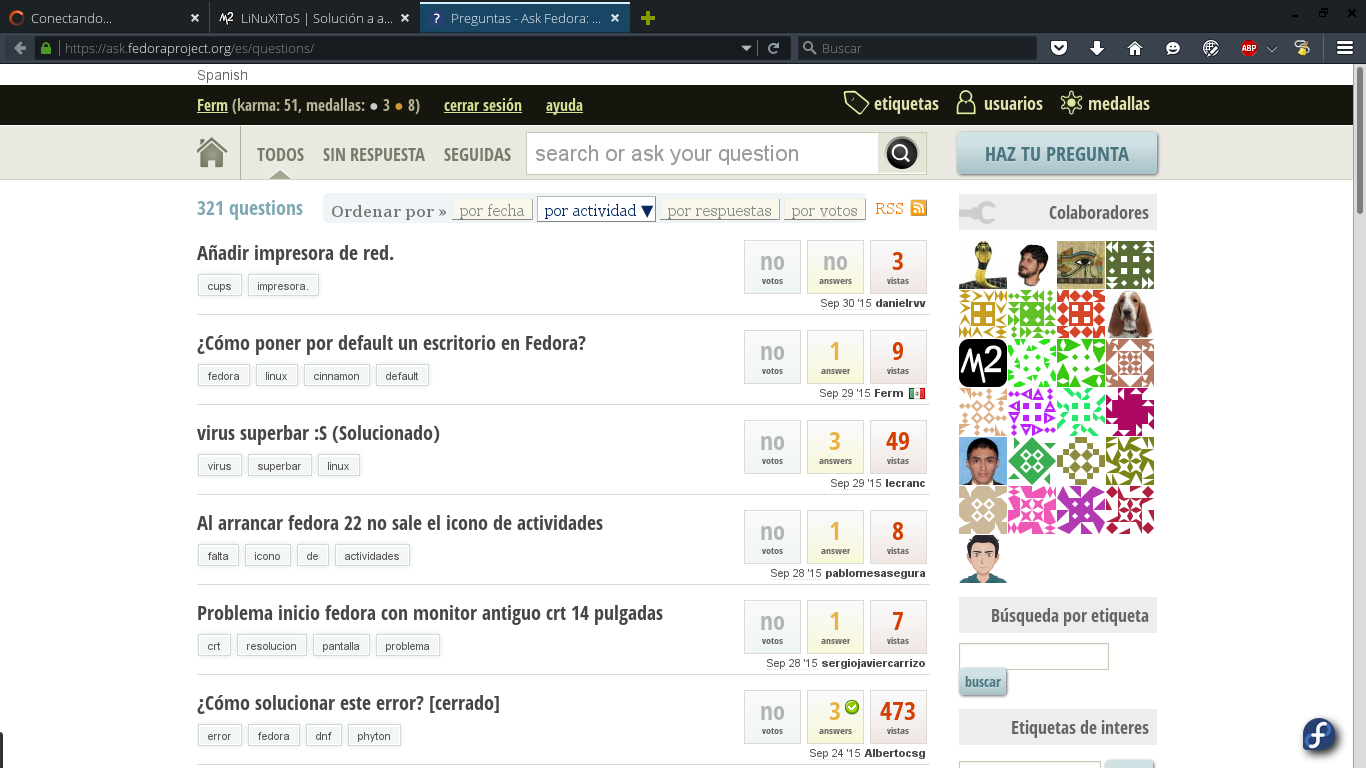
Task: Sort questions por actividad
Action: coord(597,210)
